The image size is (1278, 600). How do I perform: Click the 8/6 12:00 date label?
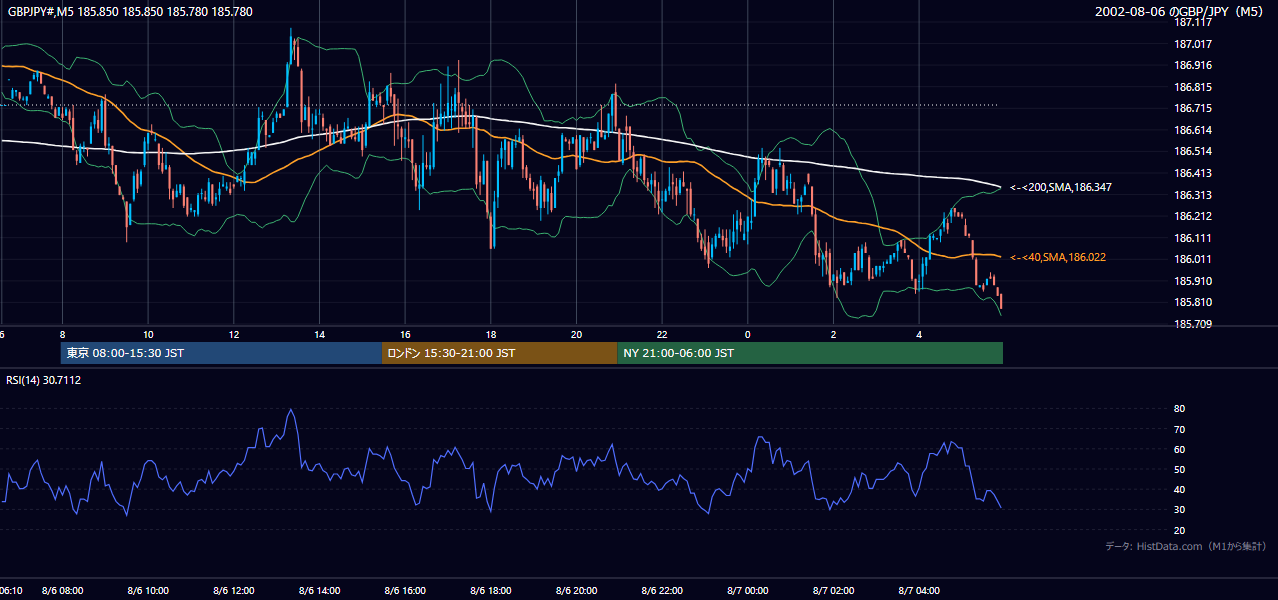(234, 590)
